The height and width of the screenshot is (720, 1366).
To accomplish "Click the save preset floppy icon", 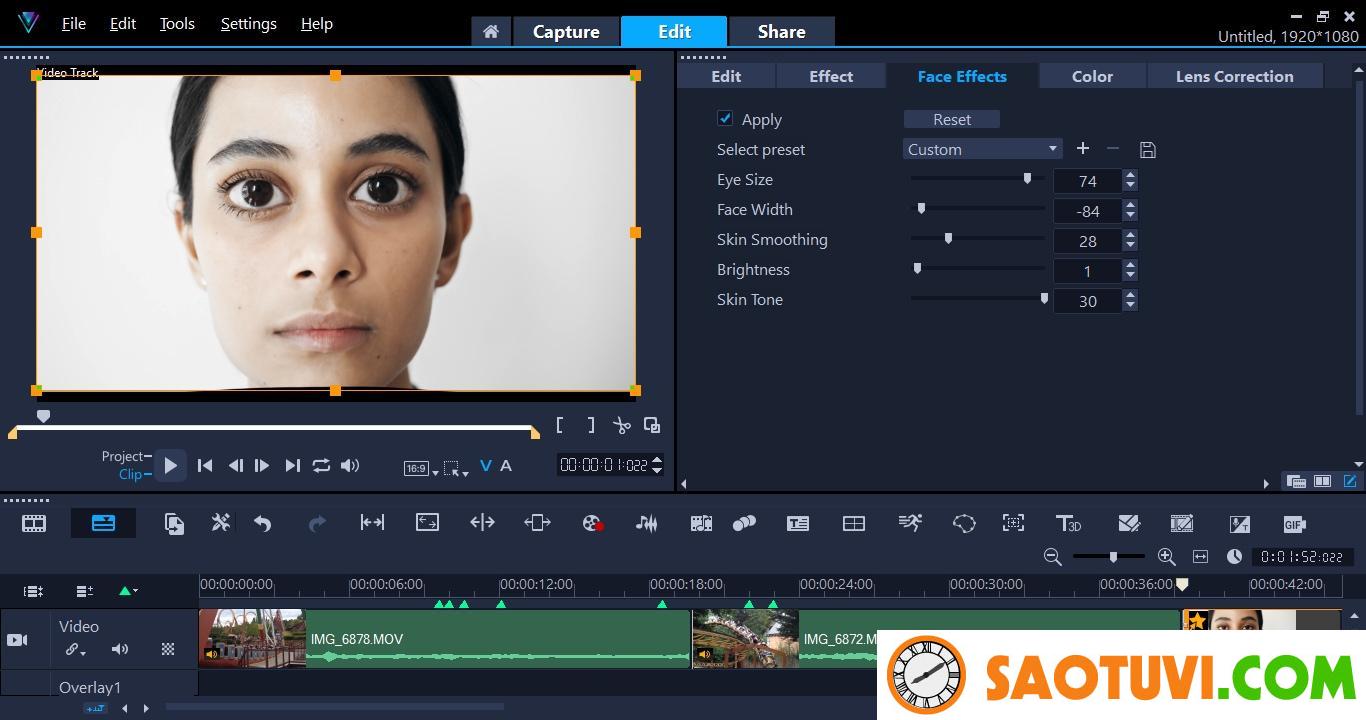I will click(x=1148, y=150).
